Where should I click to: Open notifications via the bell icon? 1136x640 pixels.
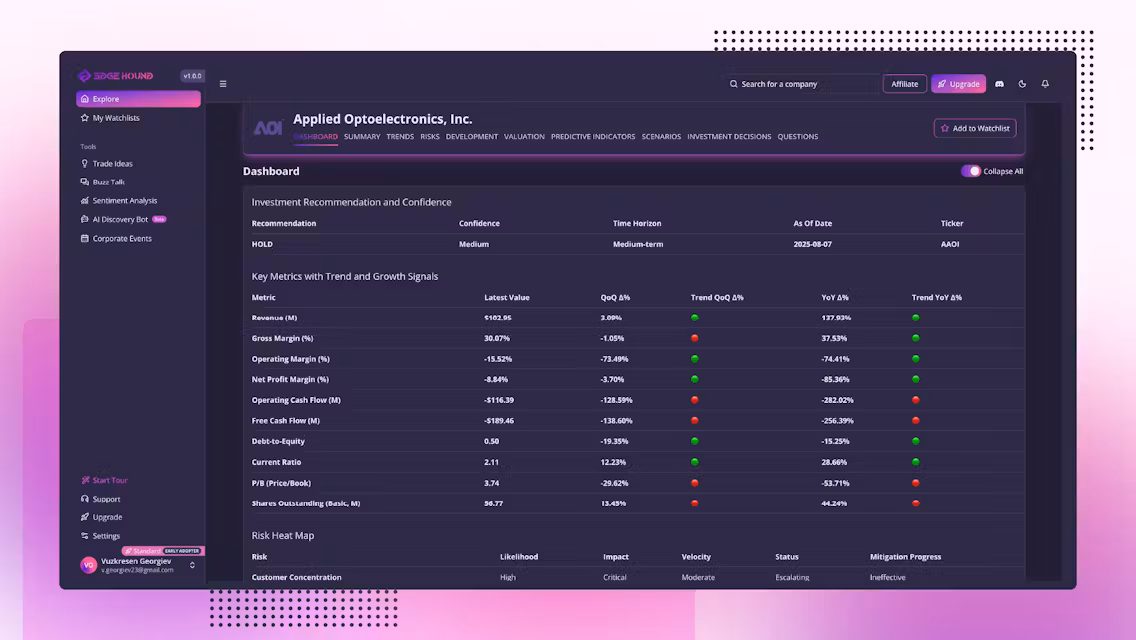[1045, 84]
